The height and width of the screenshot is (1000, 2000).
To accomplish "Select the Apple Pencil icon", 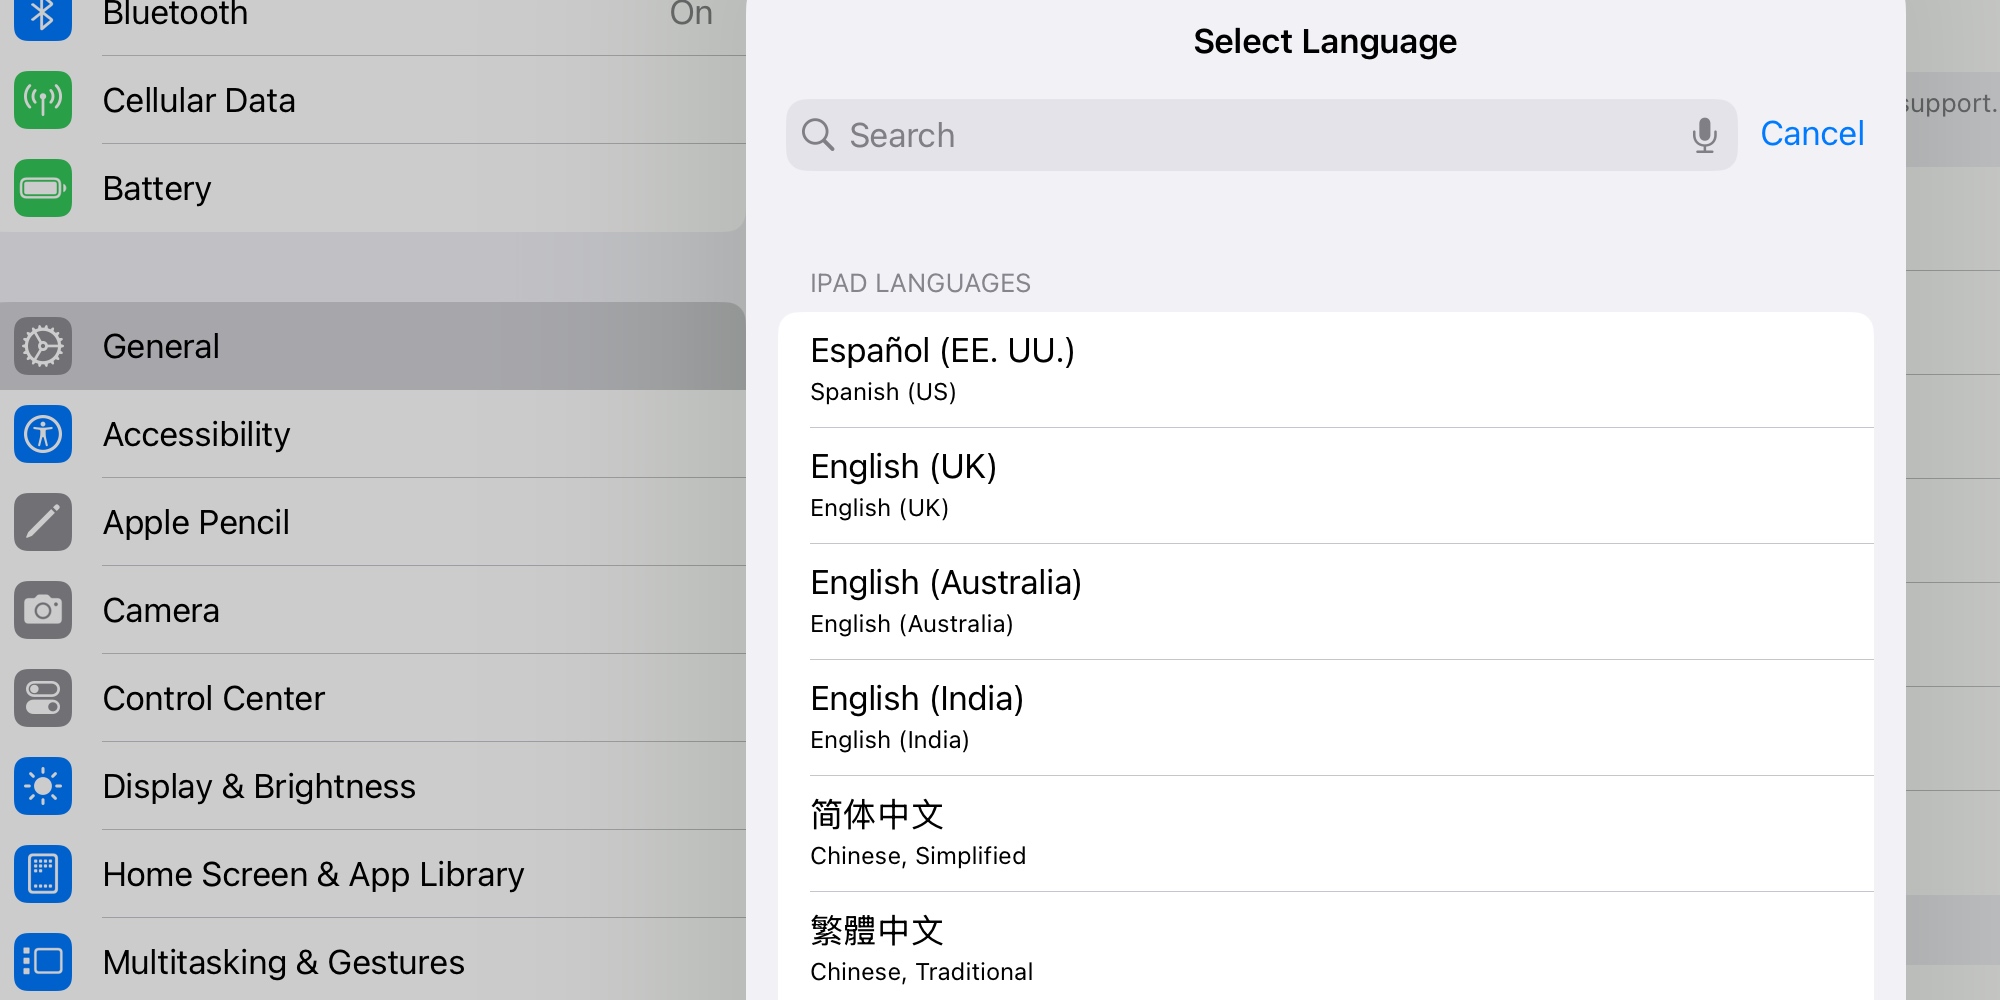I will [42, 522].
